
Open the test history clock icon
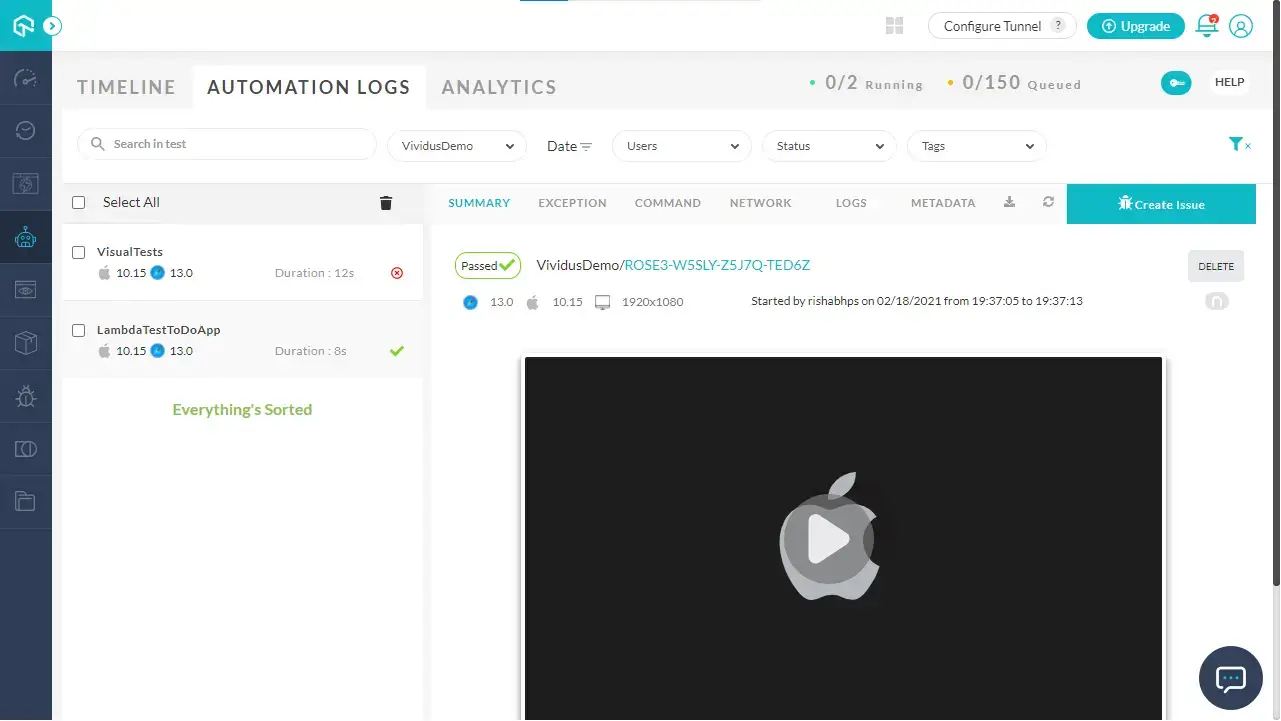[x=25, y=130]
